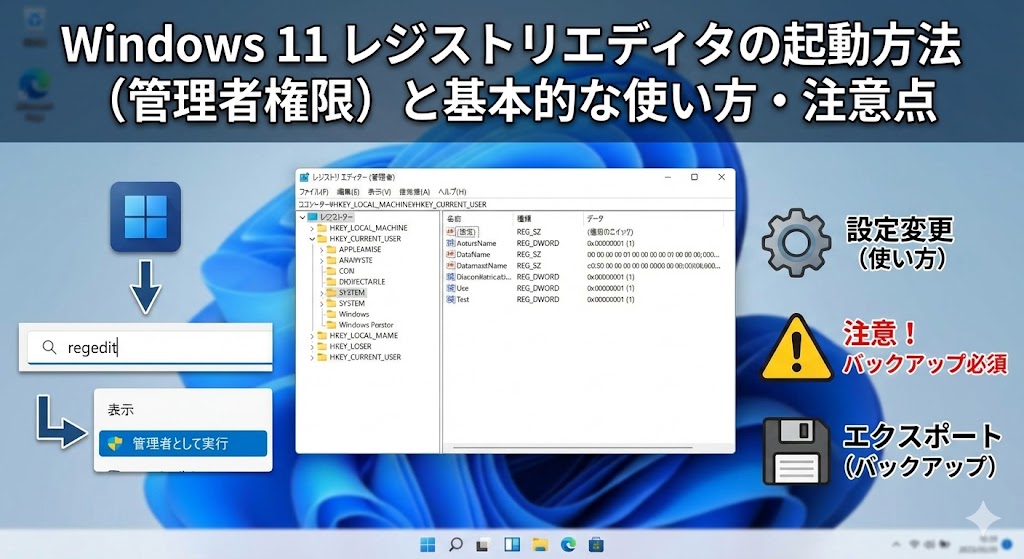Click the folder icon of HKEY_LOCAL_MACHINE
The width and height of the screenshot is (1024, 559).
coord(321,228)
